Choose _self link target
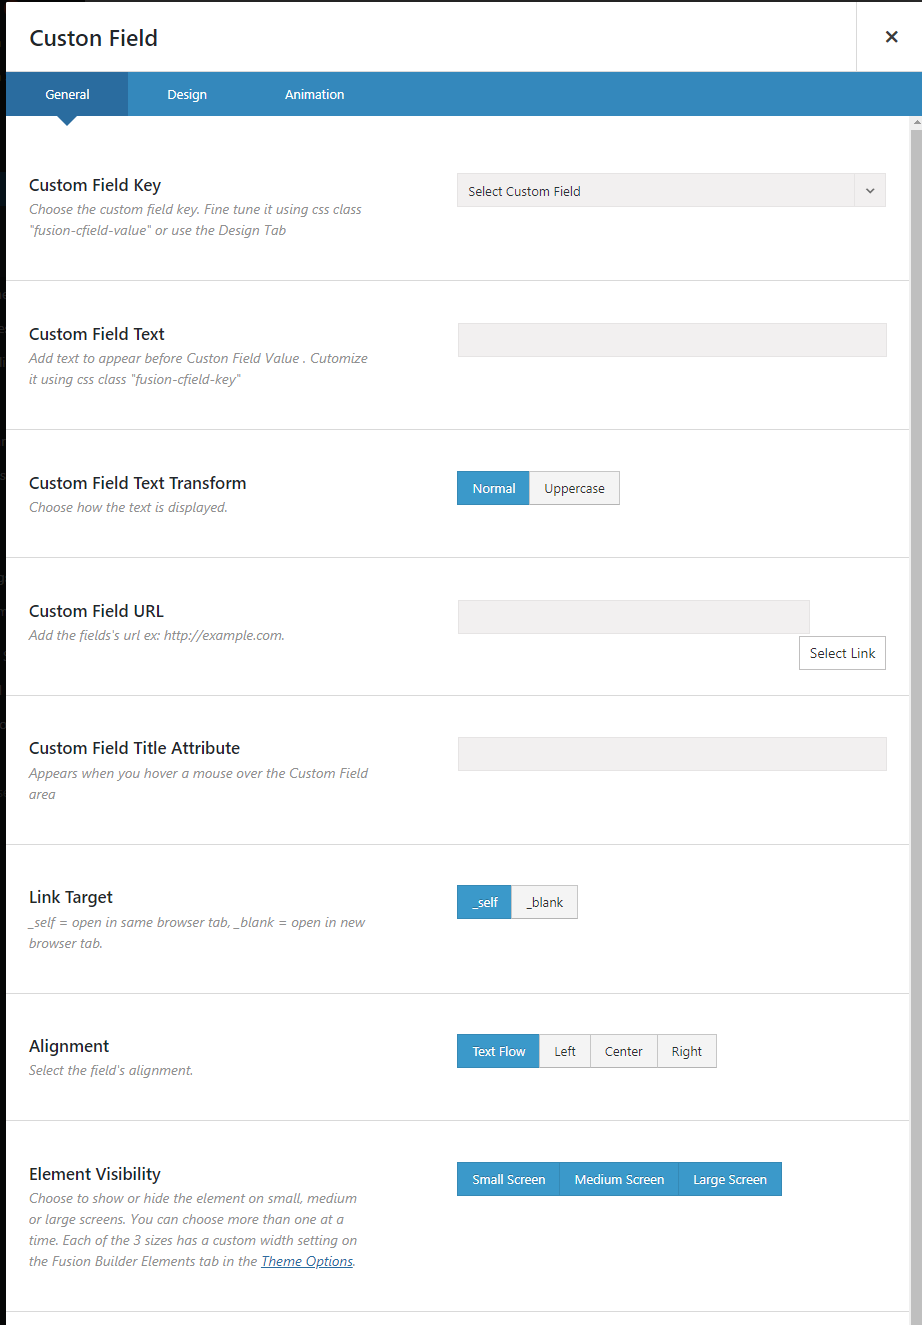Screen dimensions: 922x1325 click(483, 902)
